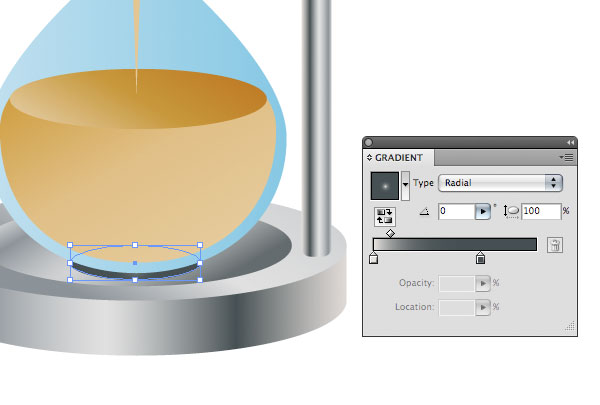Open the Location dropdown arrow
The height and width of the screenshot is (405, 600).
483,307
